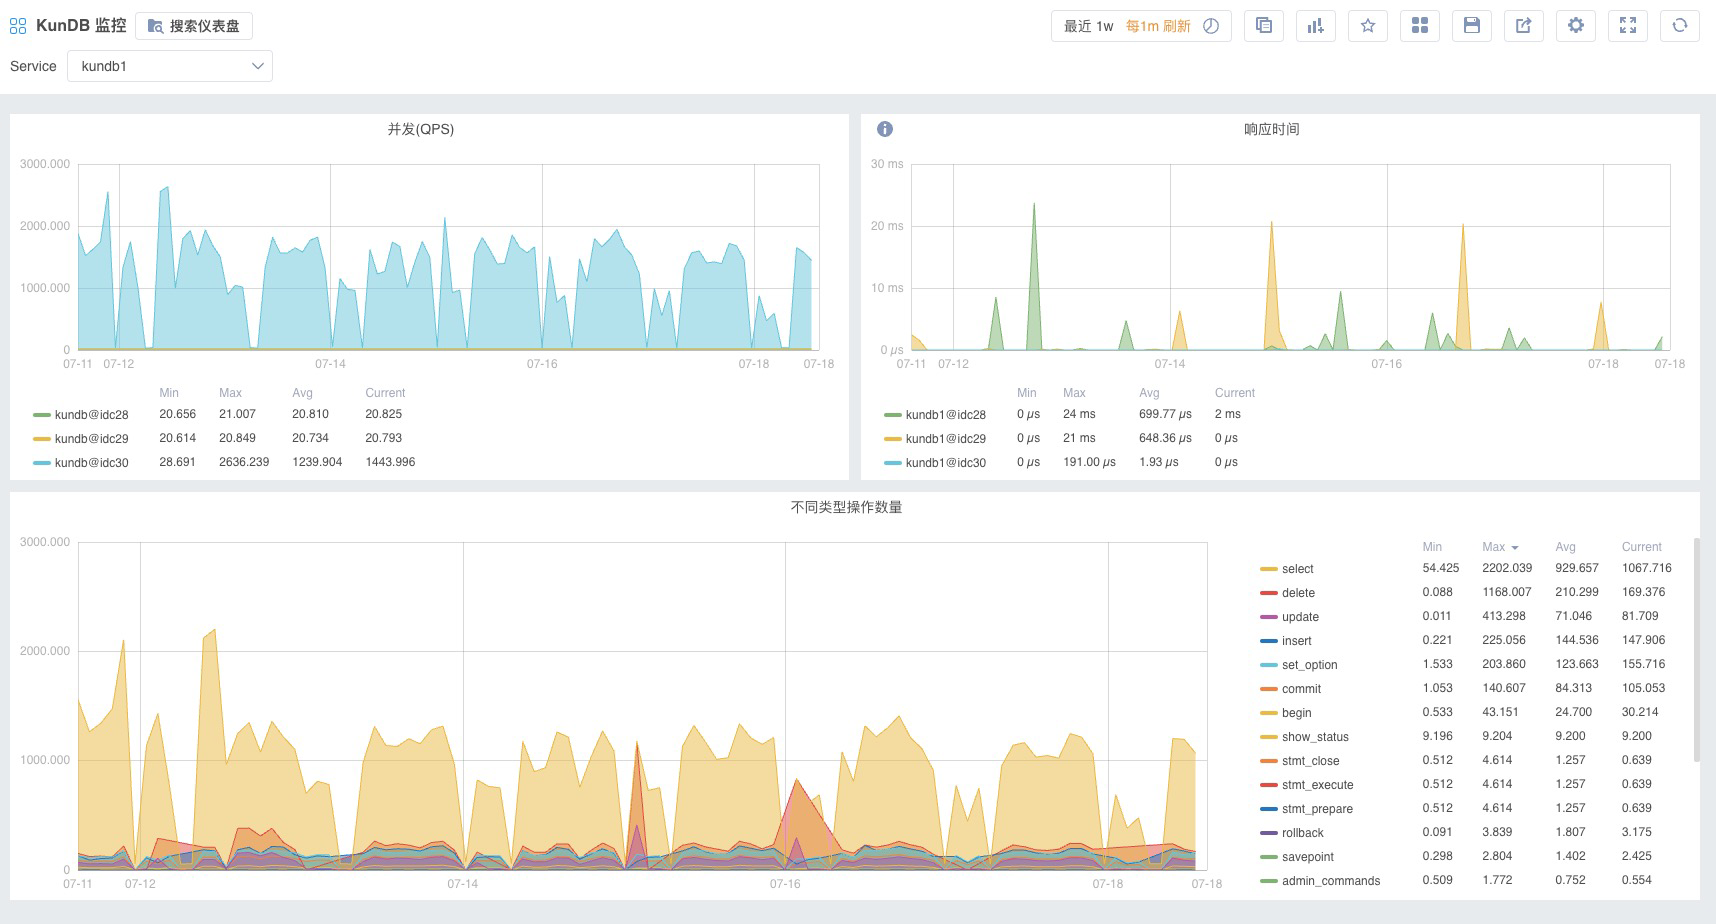The width and height of the screenshot is (1716, 924).
Task: Click the add chart panel icon
Action: click(x=1316, y=26)
